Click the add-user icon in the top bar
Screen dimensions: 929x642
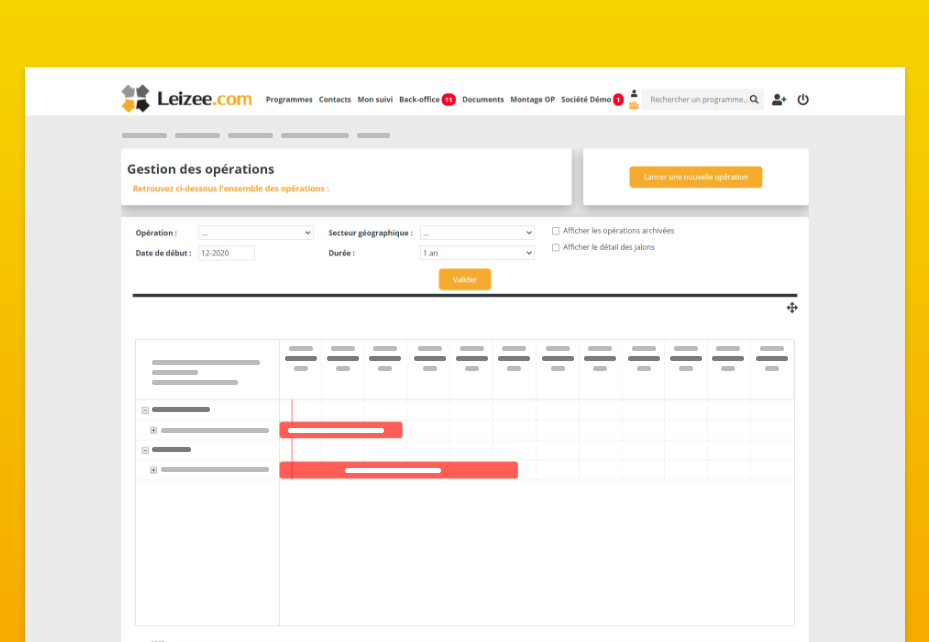point(779,99)
